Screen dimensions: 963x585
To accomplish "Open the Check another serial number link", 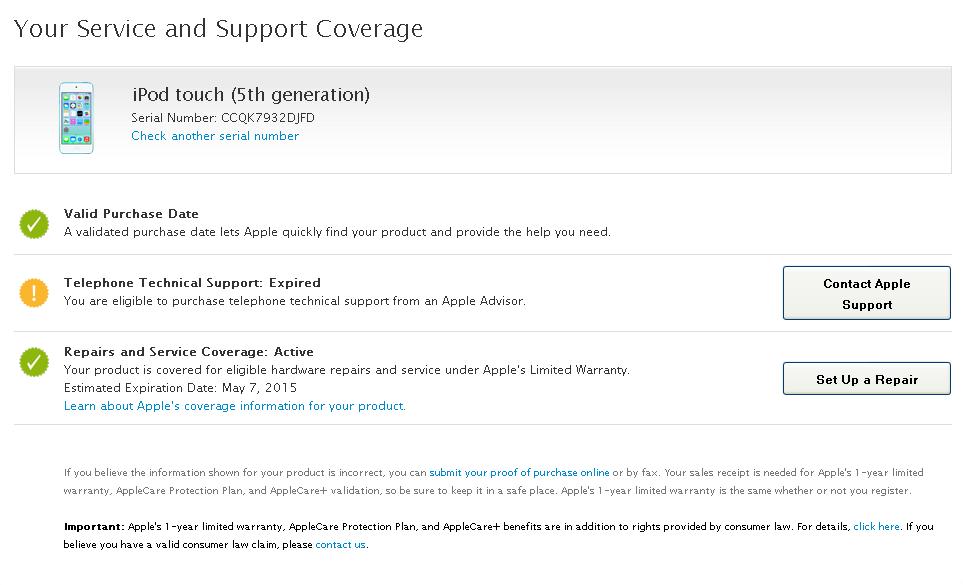I will click(215, 136).
